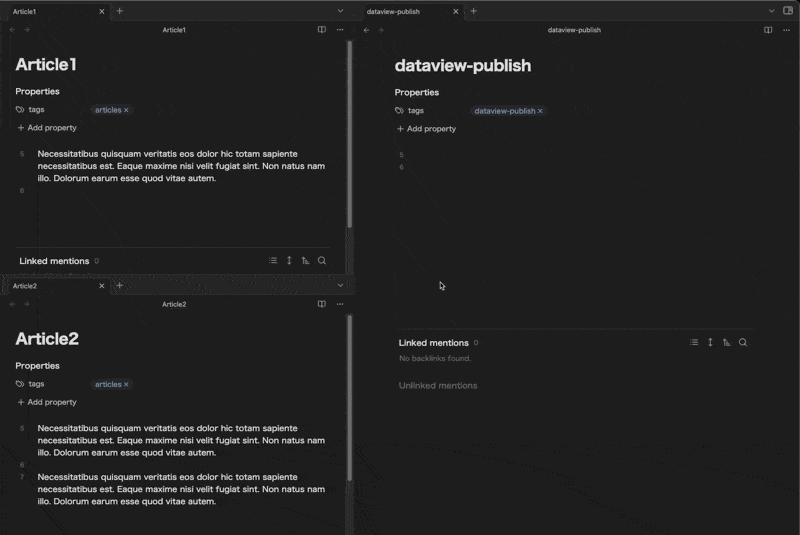Click the Article2 pane scrollbar
This screenshot has width=800, height=535.
pyautogui.click(x=349, y=398)
